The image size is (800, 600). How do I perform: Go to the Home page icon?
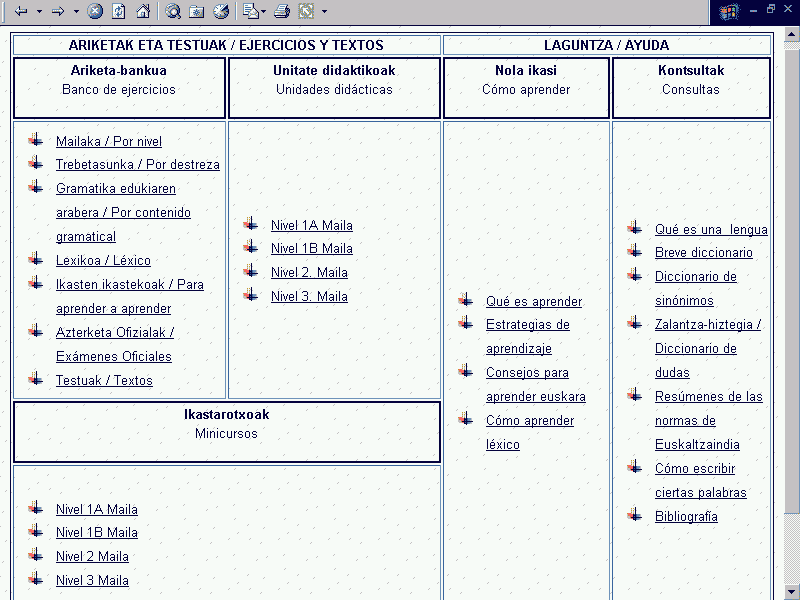(143, 11)
